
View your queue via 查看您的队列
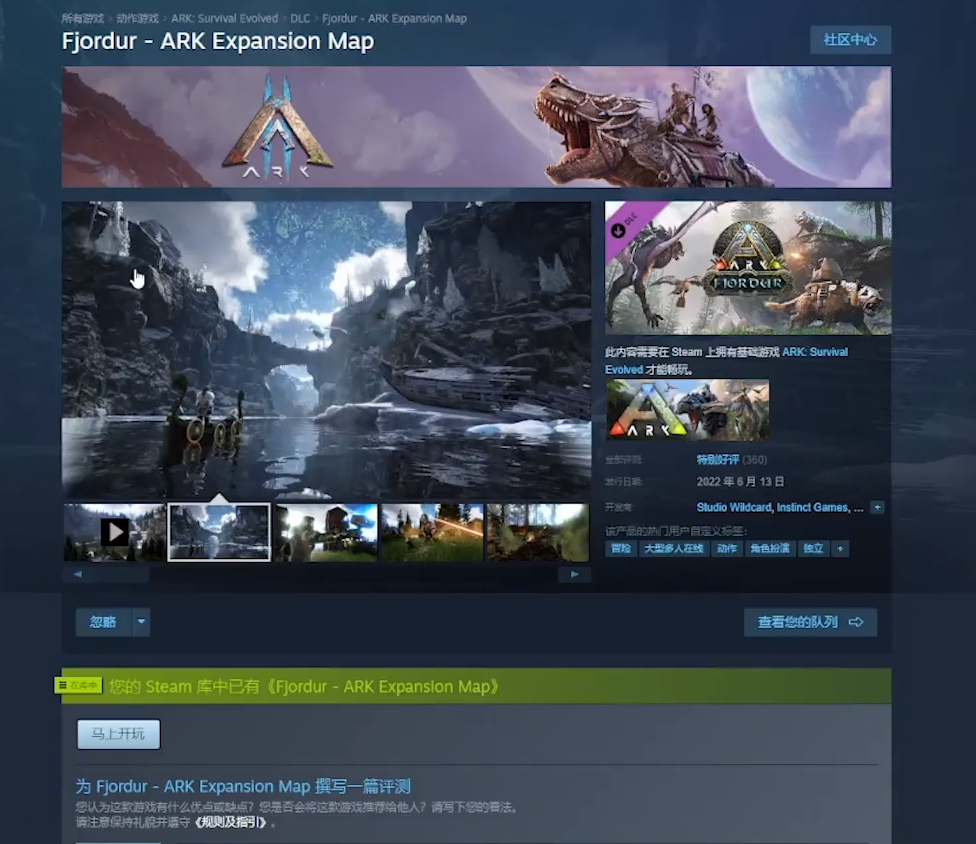tap(809, 622)
